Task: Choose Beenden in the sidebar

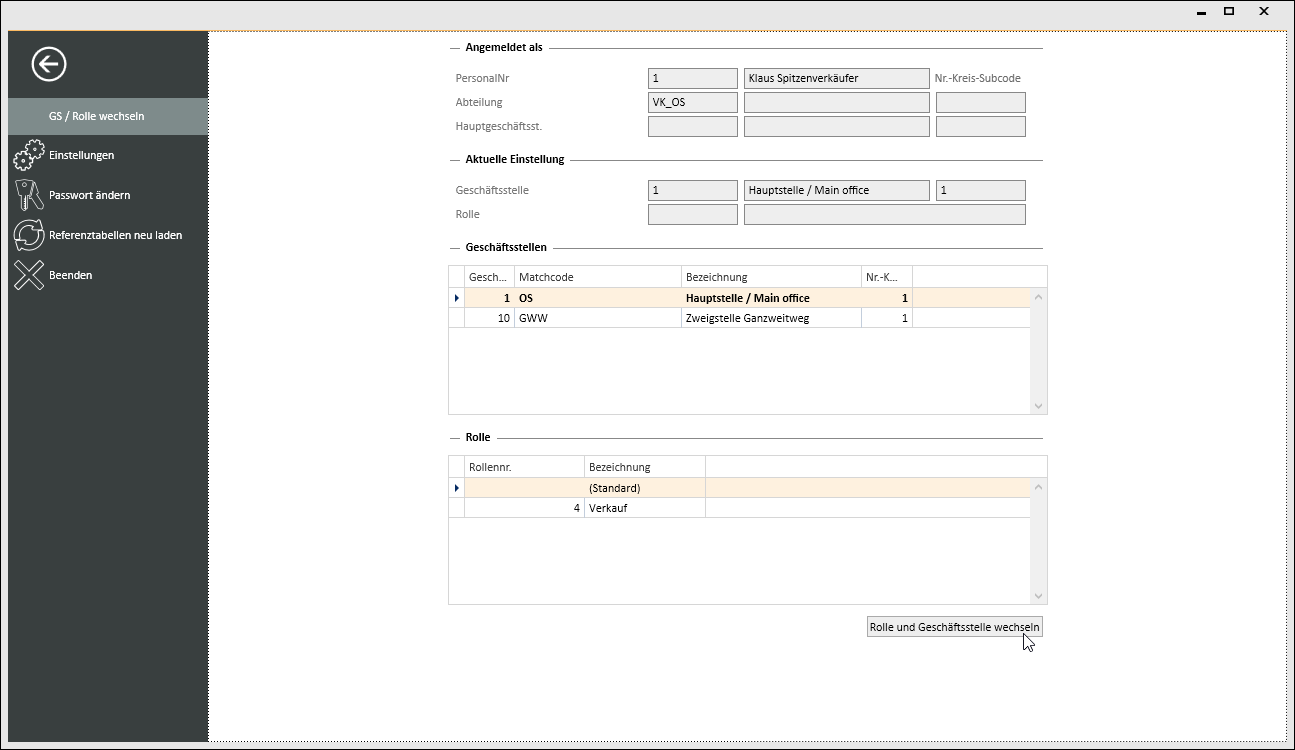Action: coord(108,275)
